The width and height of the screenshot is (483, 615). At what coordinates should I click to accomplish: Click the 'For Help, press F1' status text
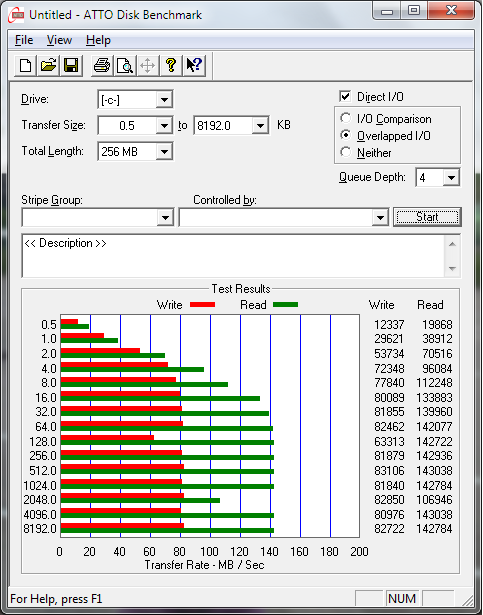tap(56, 599)
